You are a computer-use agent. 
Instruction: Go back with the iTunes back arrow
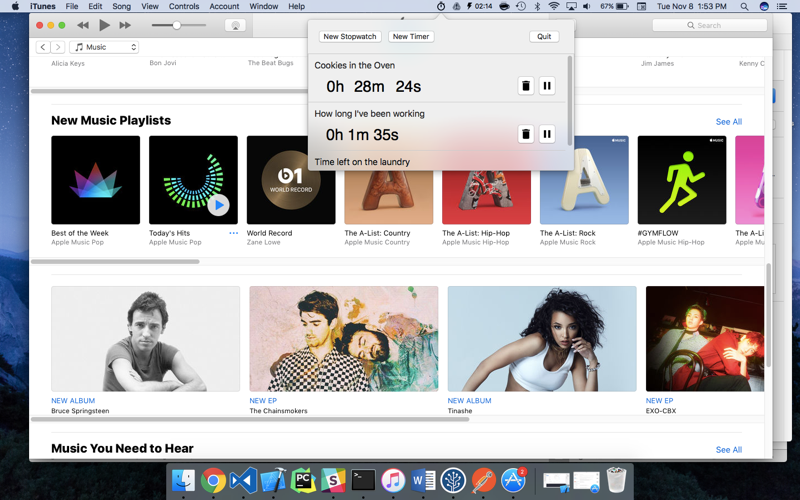point(43,47)
